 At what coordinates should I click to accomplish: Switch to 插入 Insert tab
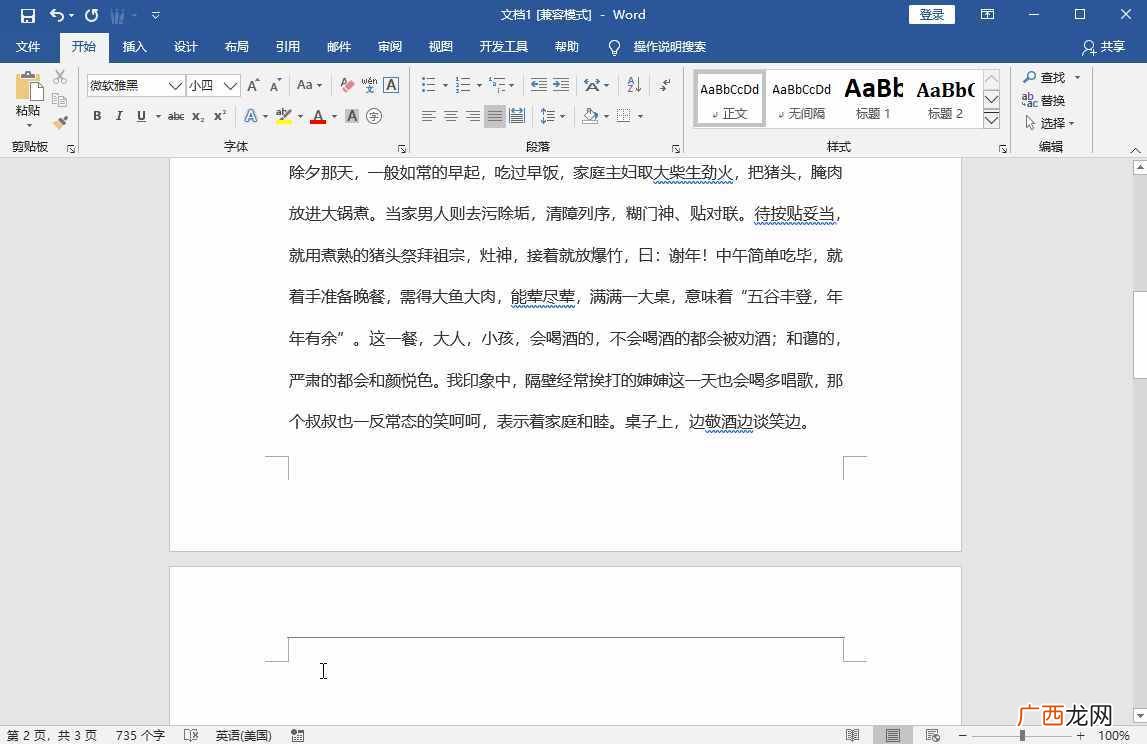[x=135, y=47]
